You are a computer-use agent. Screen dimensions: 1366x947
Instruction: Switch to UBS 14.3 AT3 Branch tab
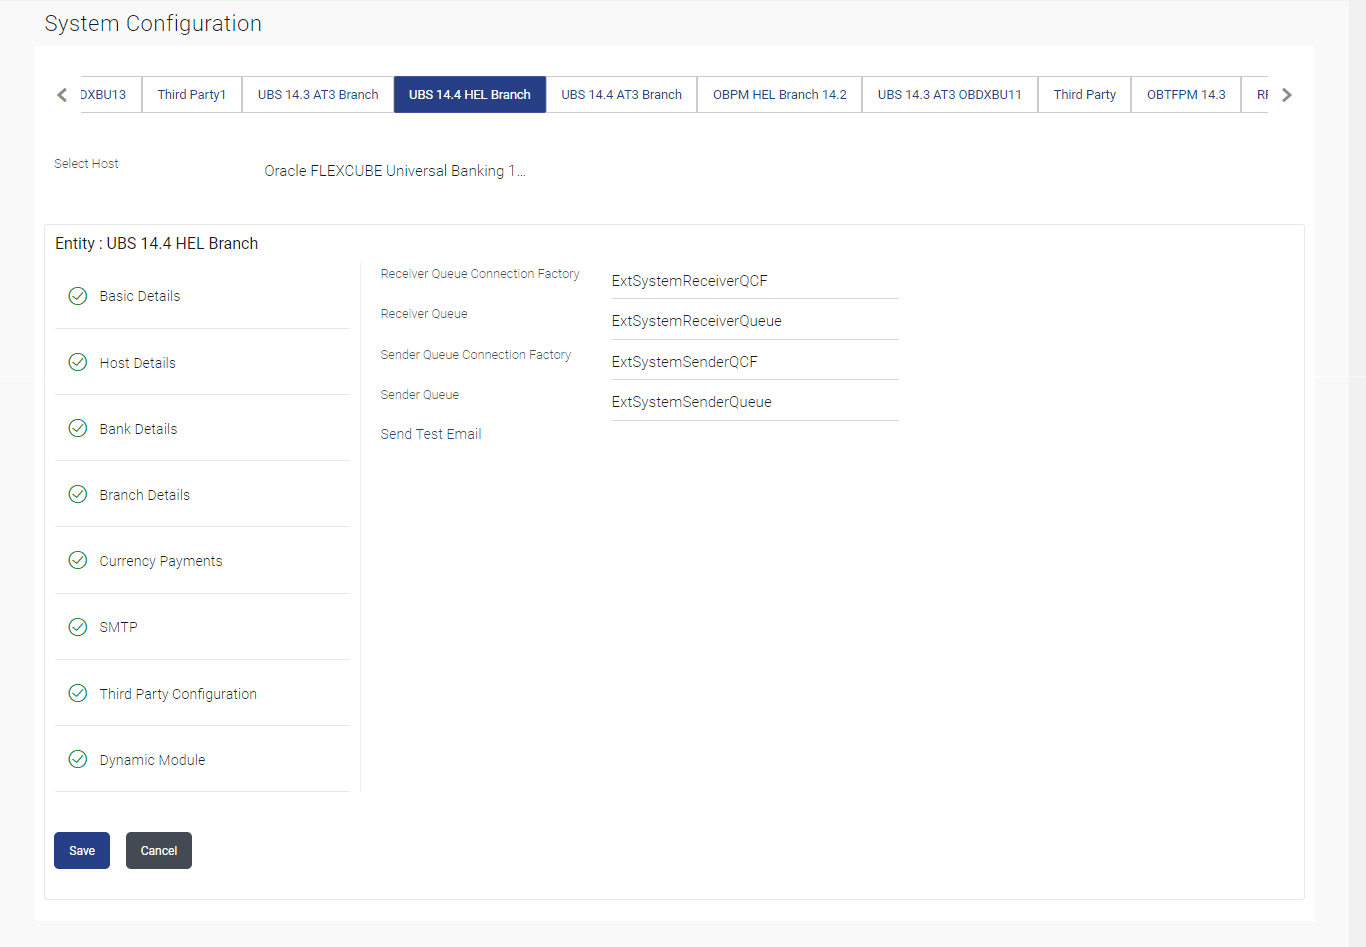pos(318,95)
